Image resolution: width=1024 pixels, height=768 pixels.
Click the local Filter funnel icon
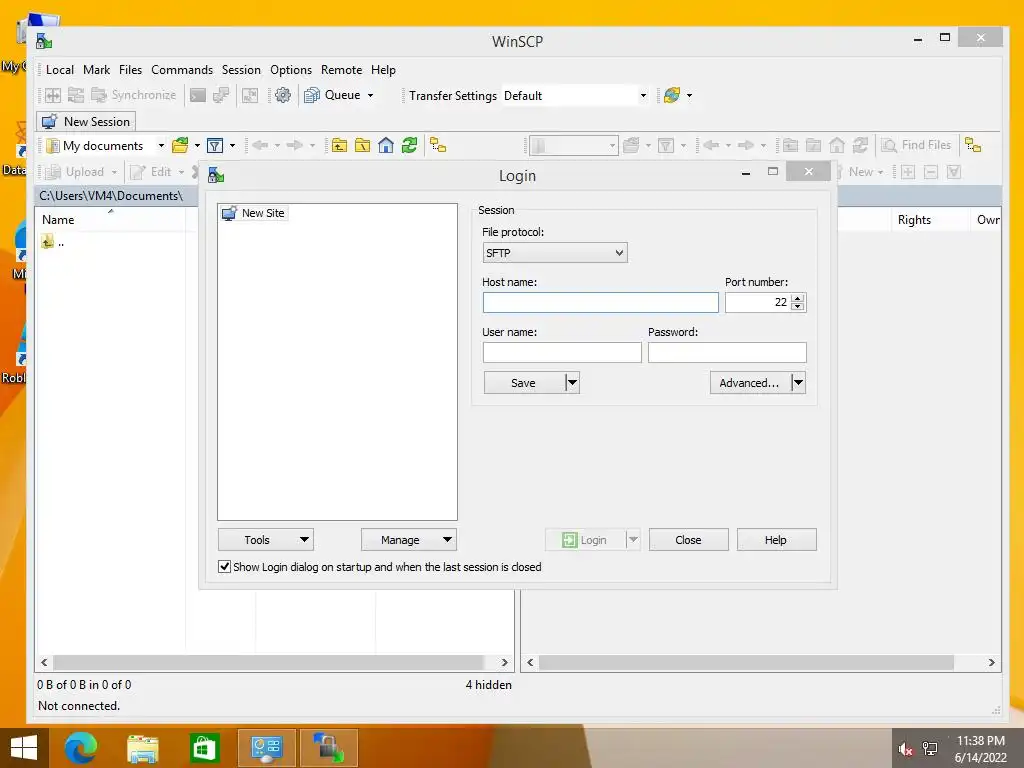[x=215, y=146]
